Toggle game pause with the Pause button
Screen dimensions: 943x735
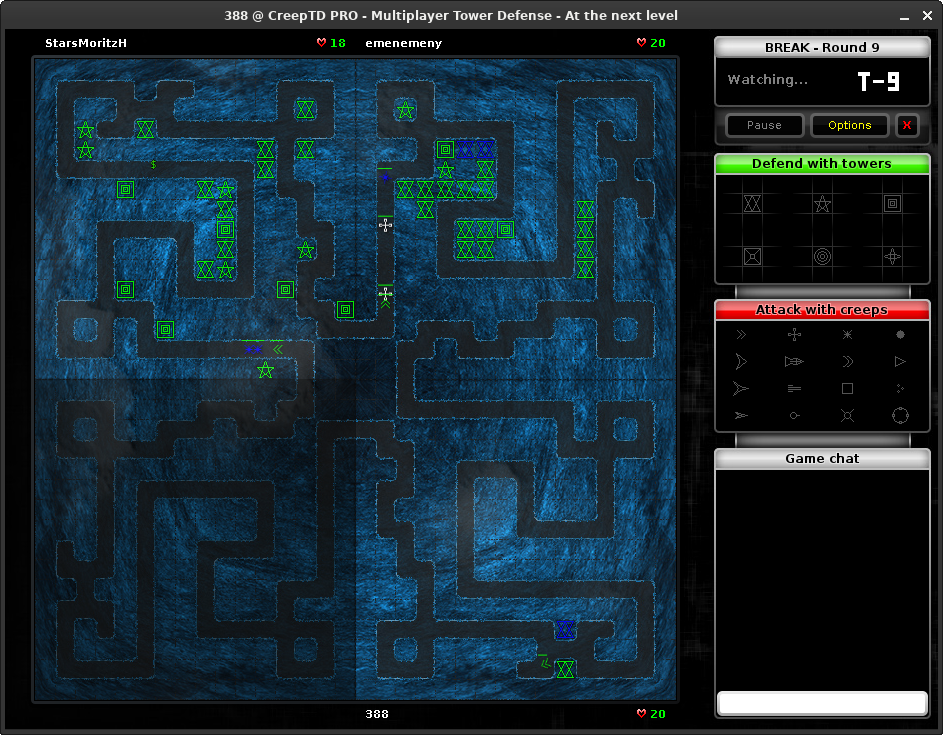tap(764, 125)
